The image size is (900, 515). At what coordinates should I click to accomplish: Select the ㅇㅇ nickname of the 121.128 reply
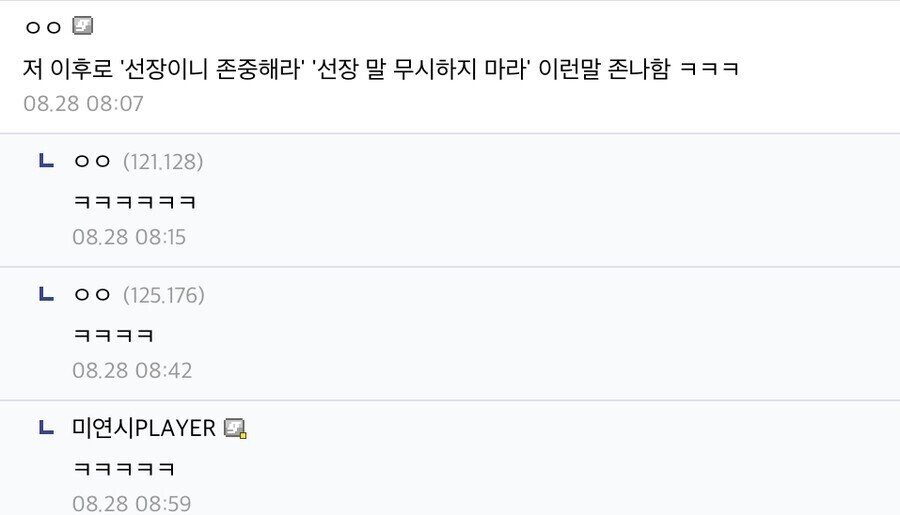tap(92, 162)
